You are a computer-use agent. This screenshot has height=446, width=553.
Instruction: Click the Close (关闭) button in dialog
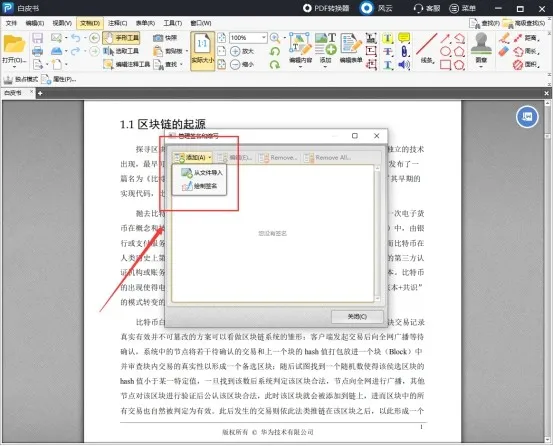(357, 317)
